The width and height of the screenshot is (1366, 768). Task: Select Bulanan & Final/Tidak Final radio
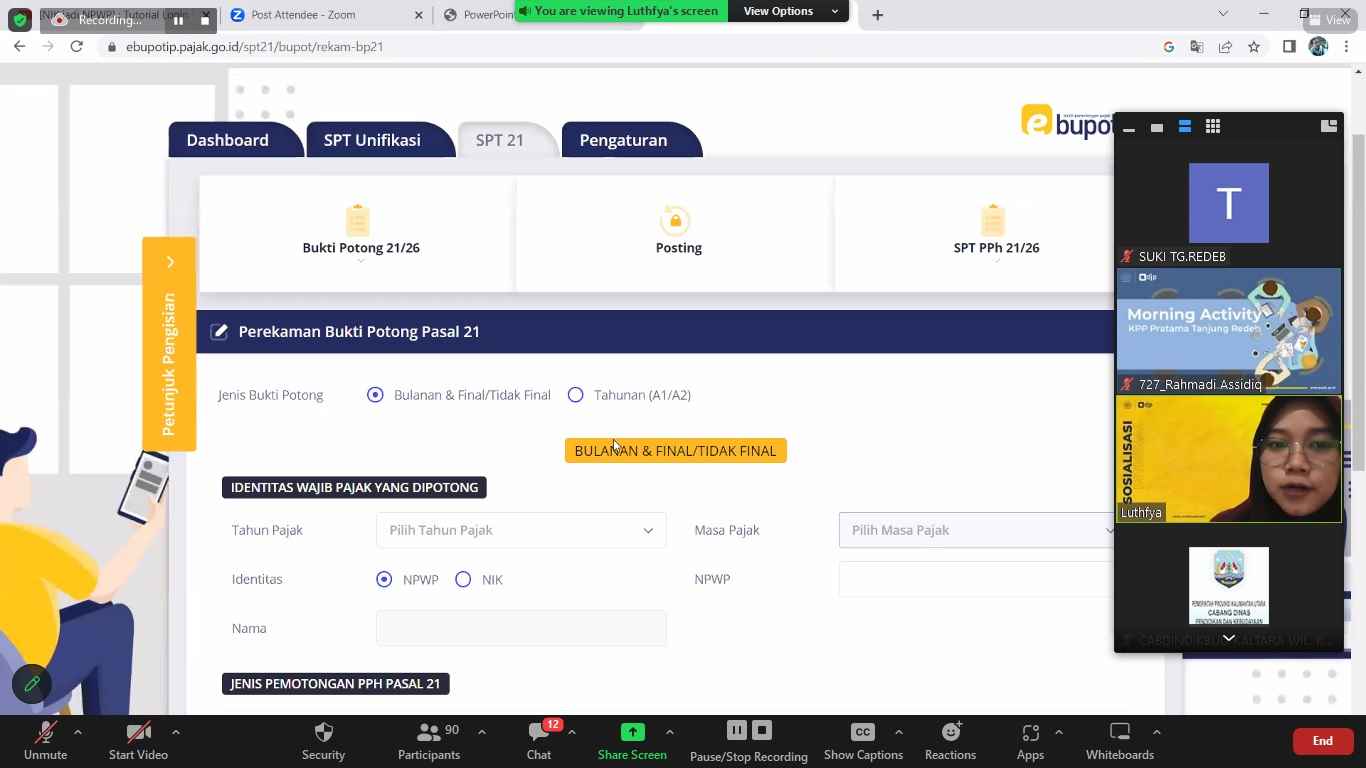tap(375, 395)
